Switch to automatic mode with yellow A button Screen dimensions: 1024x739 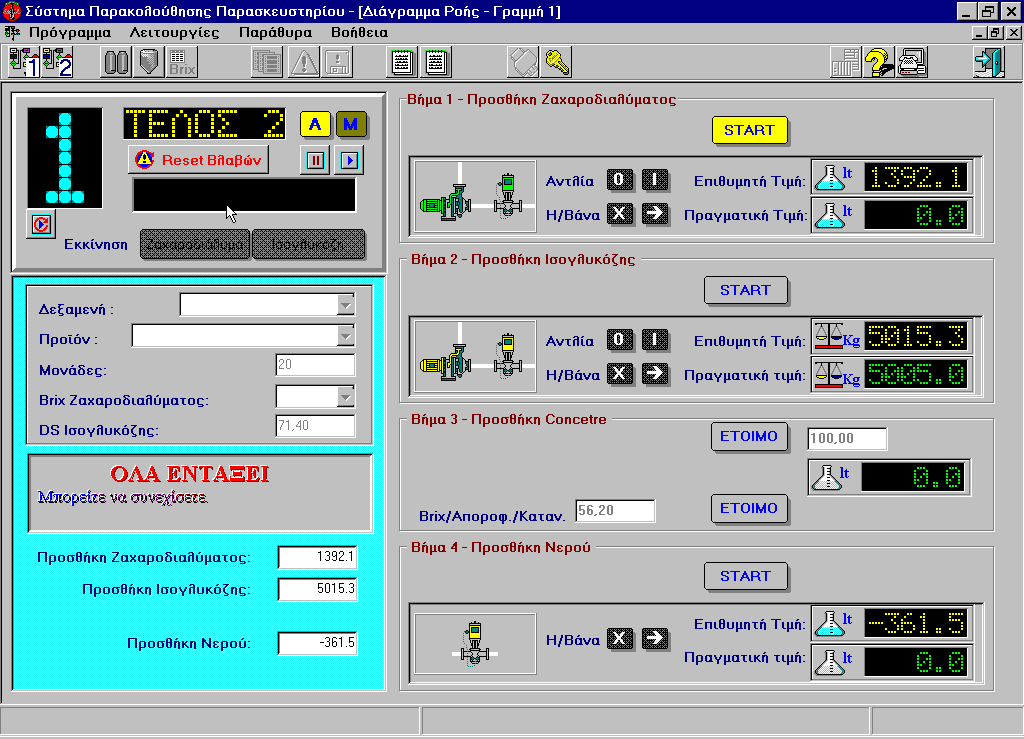(316, 124)
